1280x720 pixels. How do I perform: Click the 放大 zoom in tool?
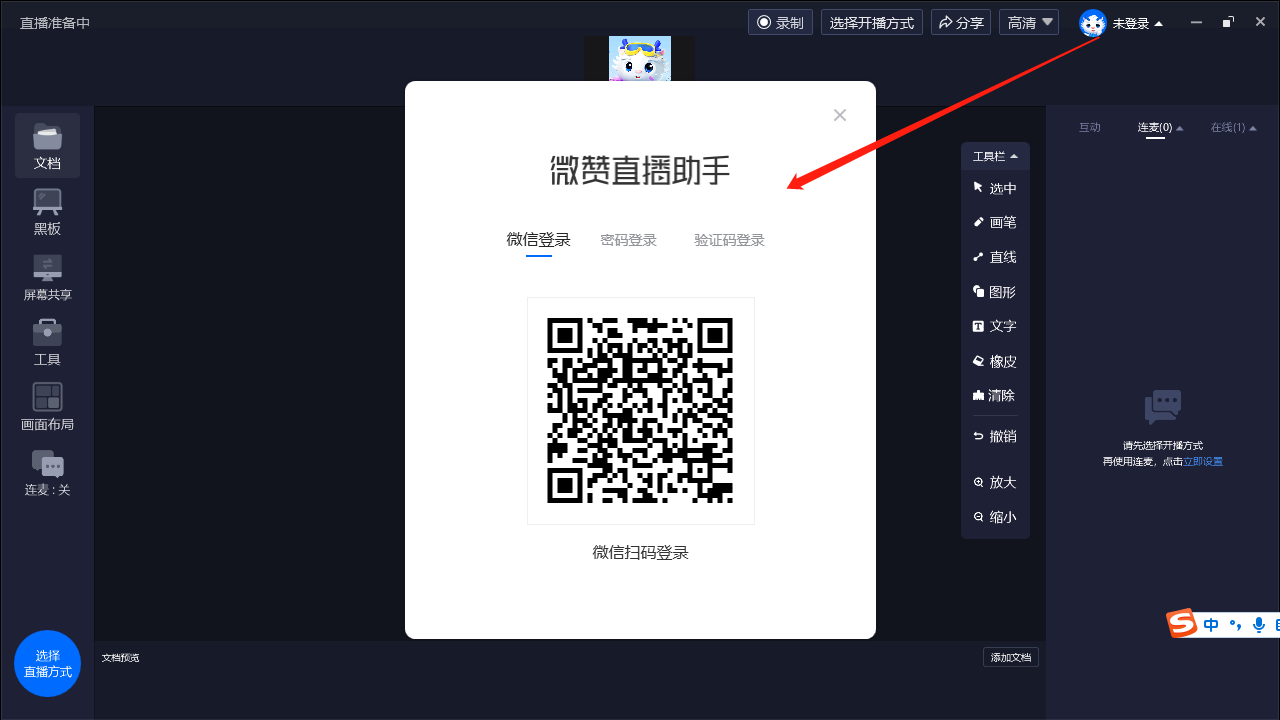(x=996, y=482)
